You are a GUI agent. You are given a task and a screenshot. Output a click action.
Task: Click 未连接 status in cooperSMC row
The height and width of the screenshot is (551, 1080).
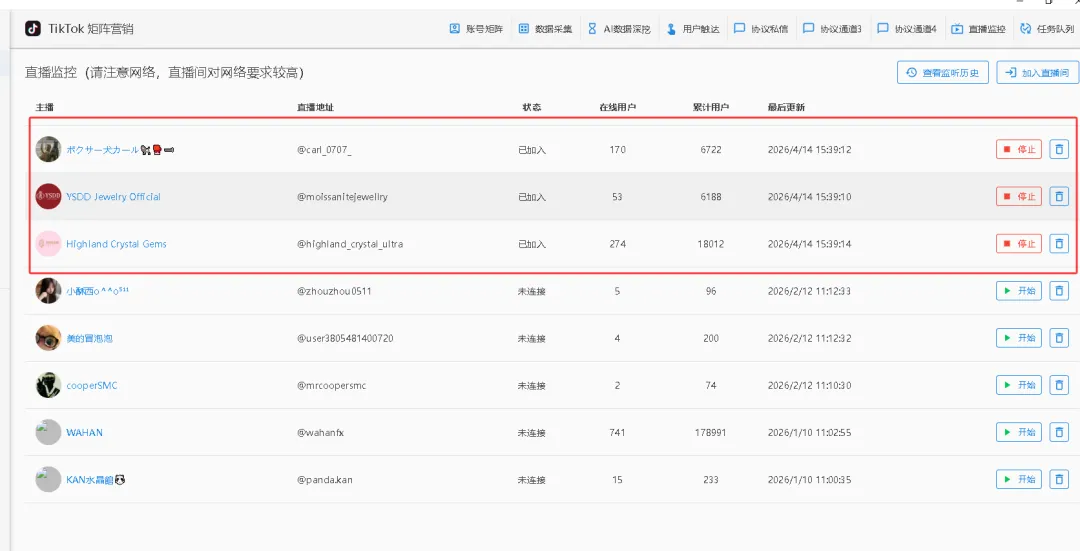(x=532, y=386)
